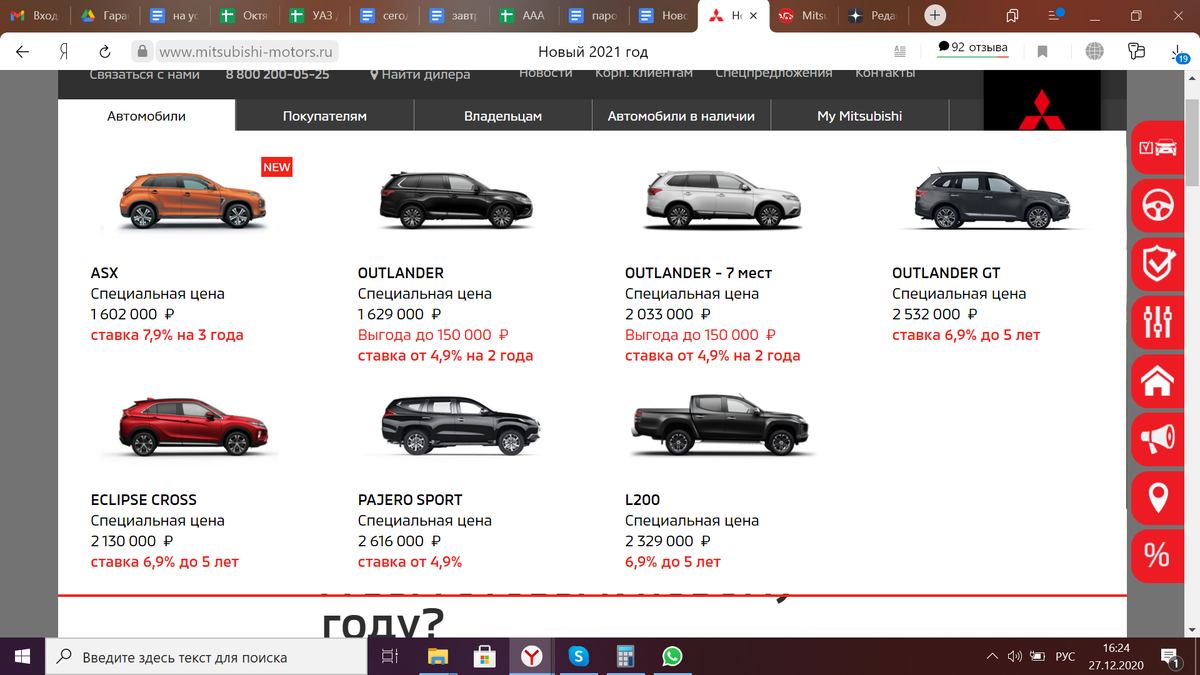Click the L200 model name
This screenshot has height=675, width=1200.
tap(642, 500)
